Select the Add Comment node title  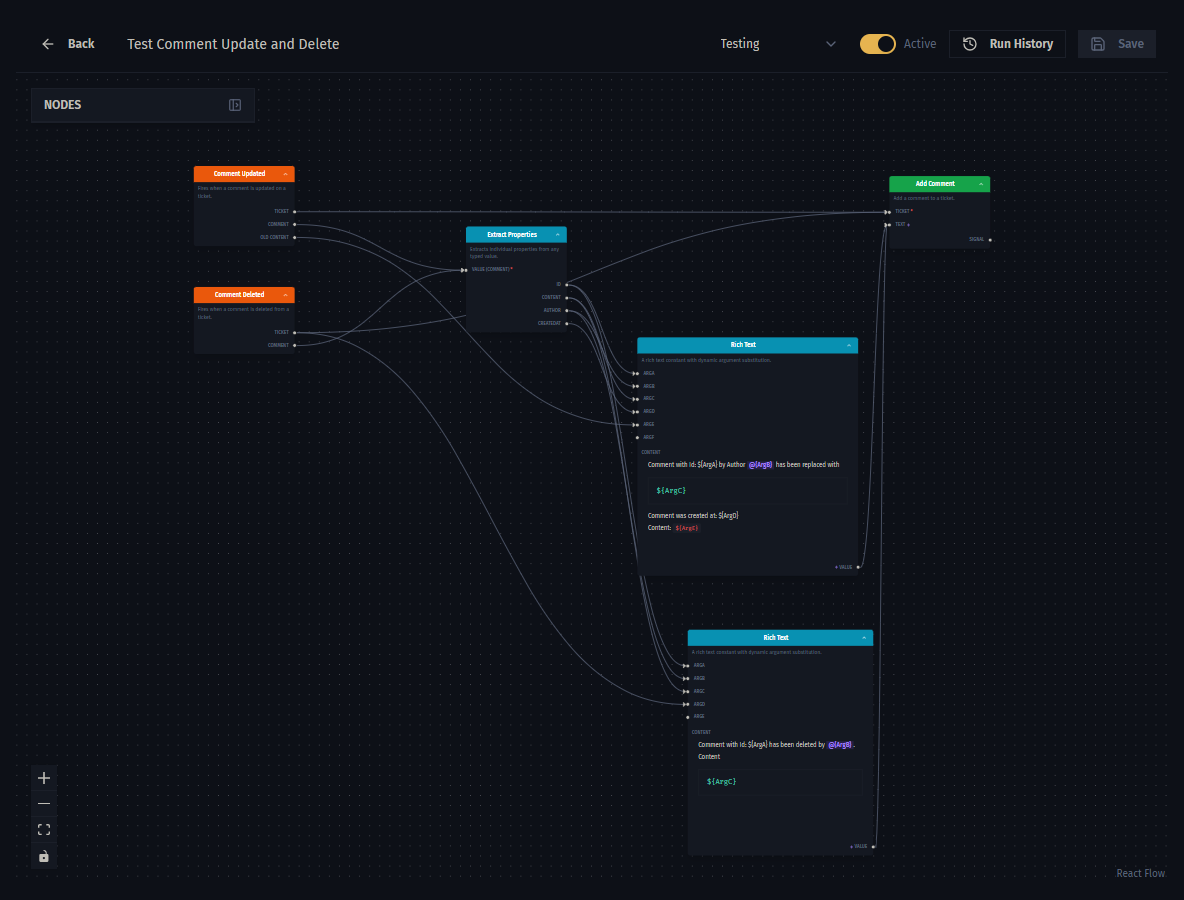click(x=935, y=183)
